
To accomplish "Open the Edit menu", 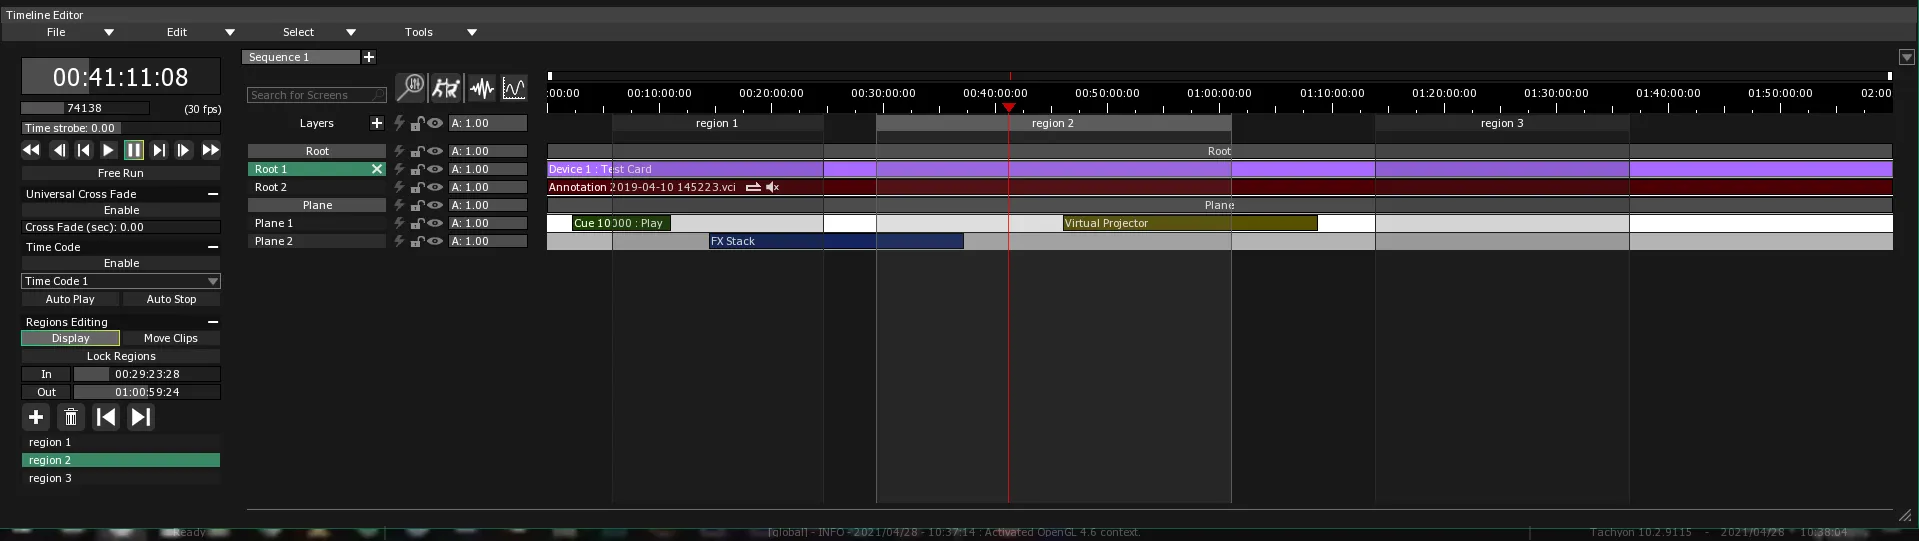I will coord(177,32).
